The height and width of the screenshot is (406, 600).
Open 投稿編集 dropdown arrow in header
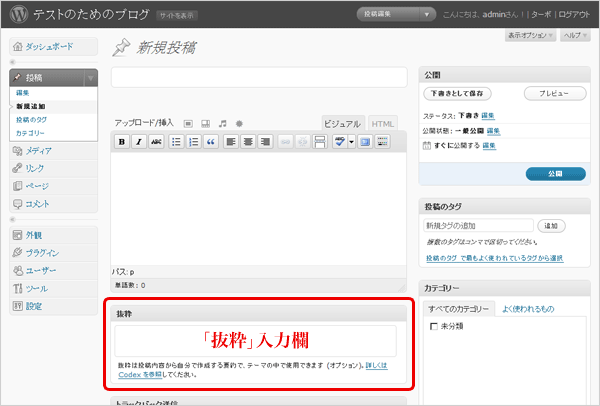coord(427,15)
